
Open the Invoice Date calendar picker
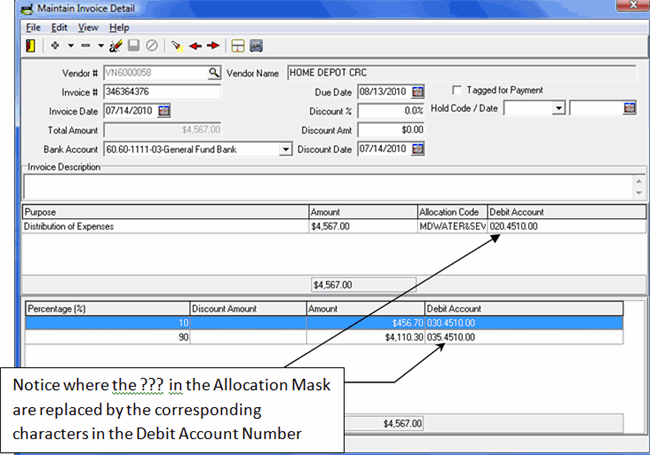[x=165, y=110]
